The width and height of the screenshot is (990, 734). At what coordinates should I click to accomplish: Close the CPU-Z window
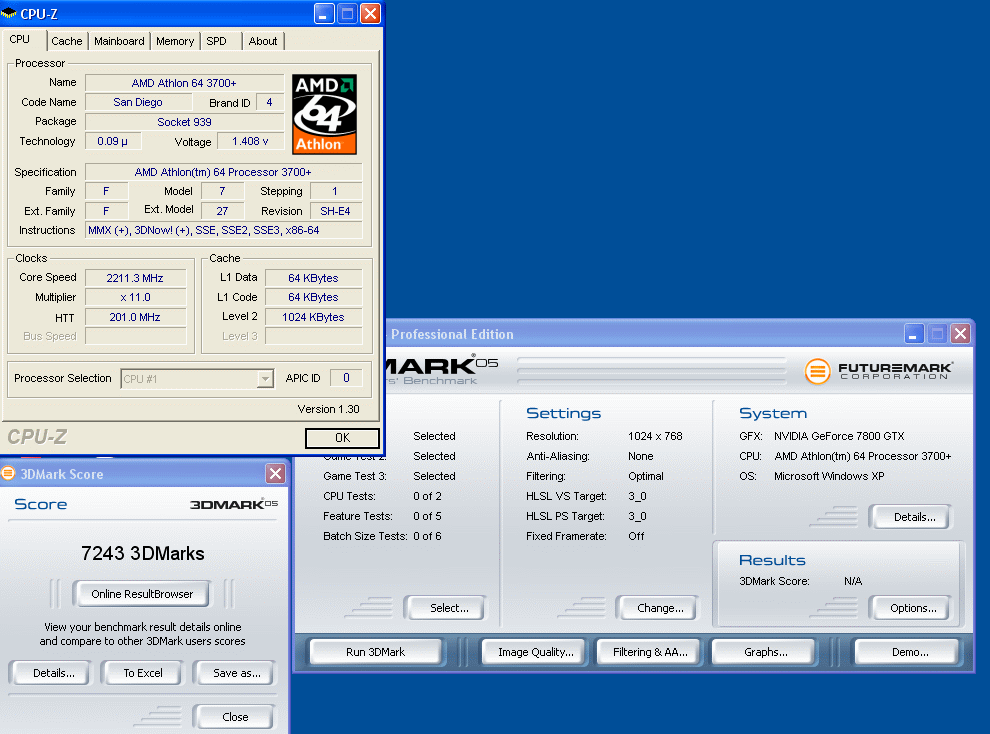(371, 13)
